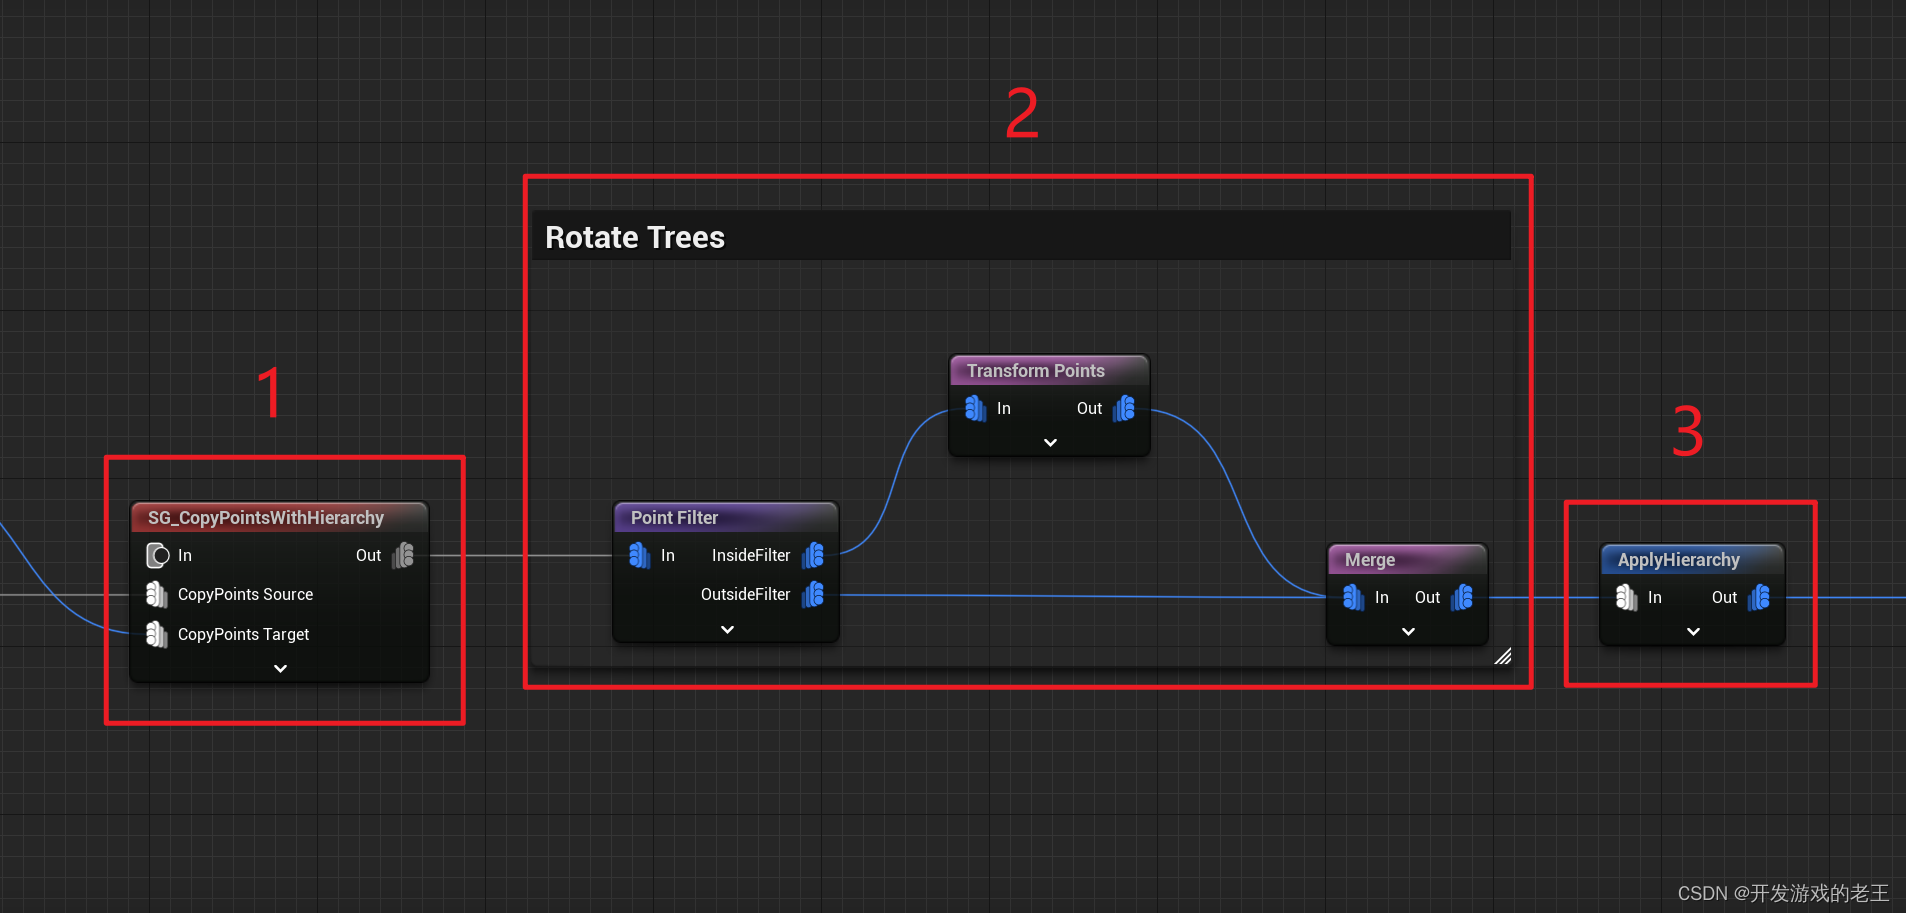Click the Rotate Trees comment header
This screenshot has height=913, width=1906.
tap(1021, 236)
